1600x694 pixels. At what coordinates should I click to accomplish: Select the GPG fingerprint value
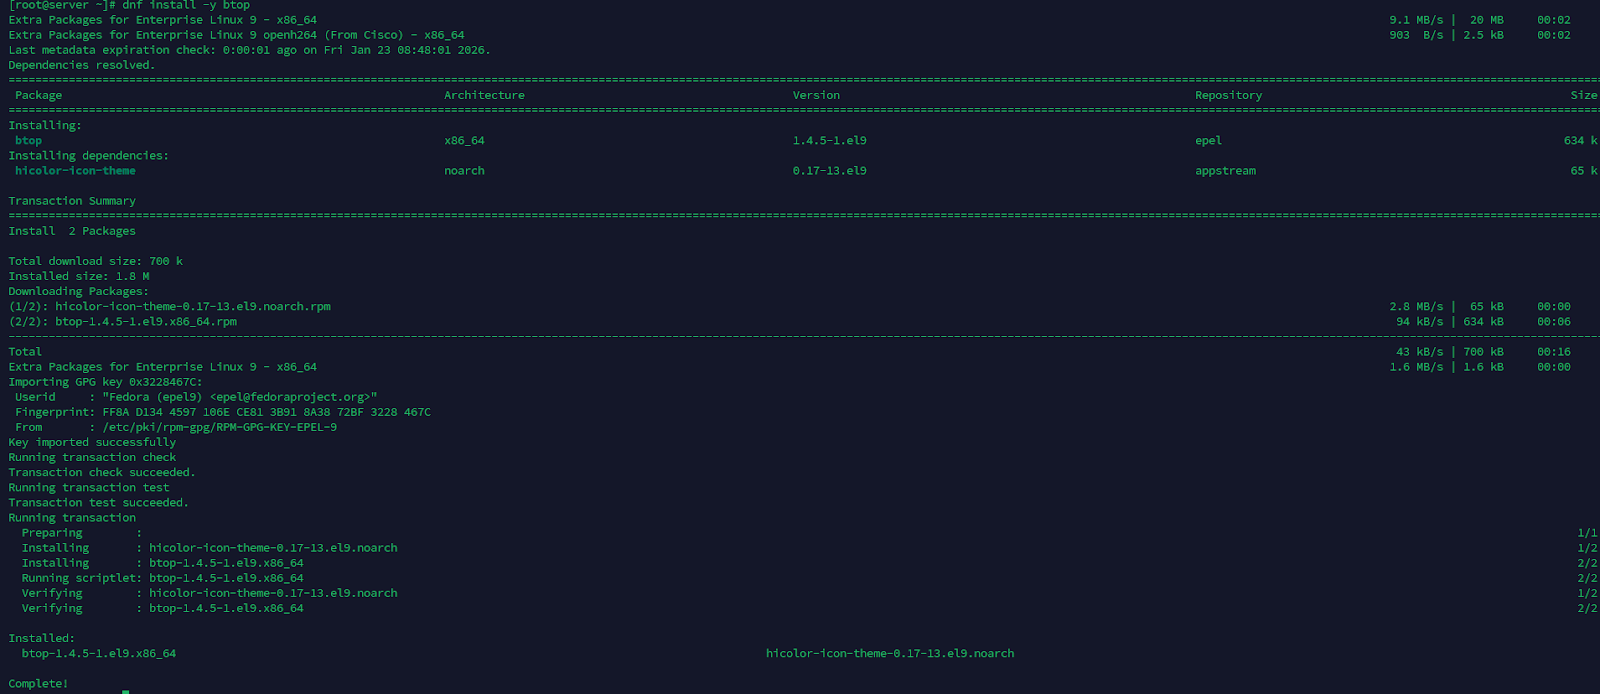click(266, 412)
